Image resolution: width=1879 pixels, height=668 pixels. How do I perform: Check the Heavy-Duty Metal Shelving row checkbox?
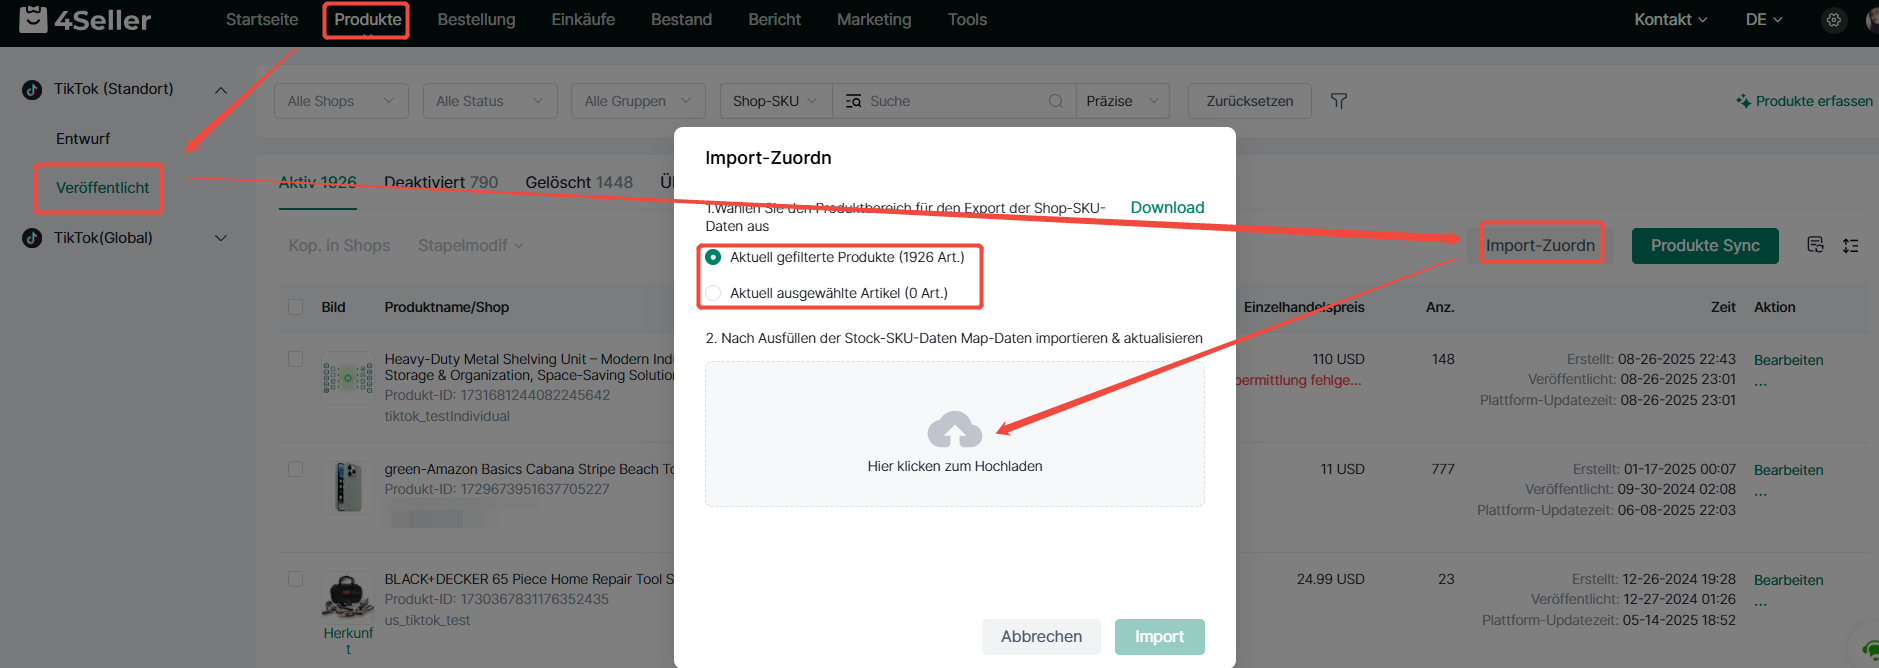click(x=295, y=359)
